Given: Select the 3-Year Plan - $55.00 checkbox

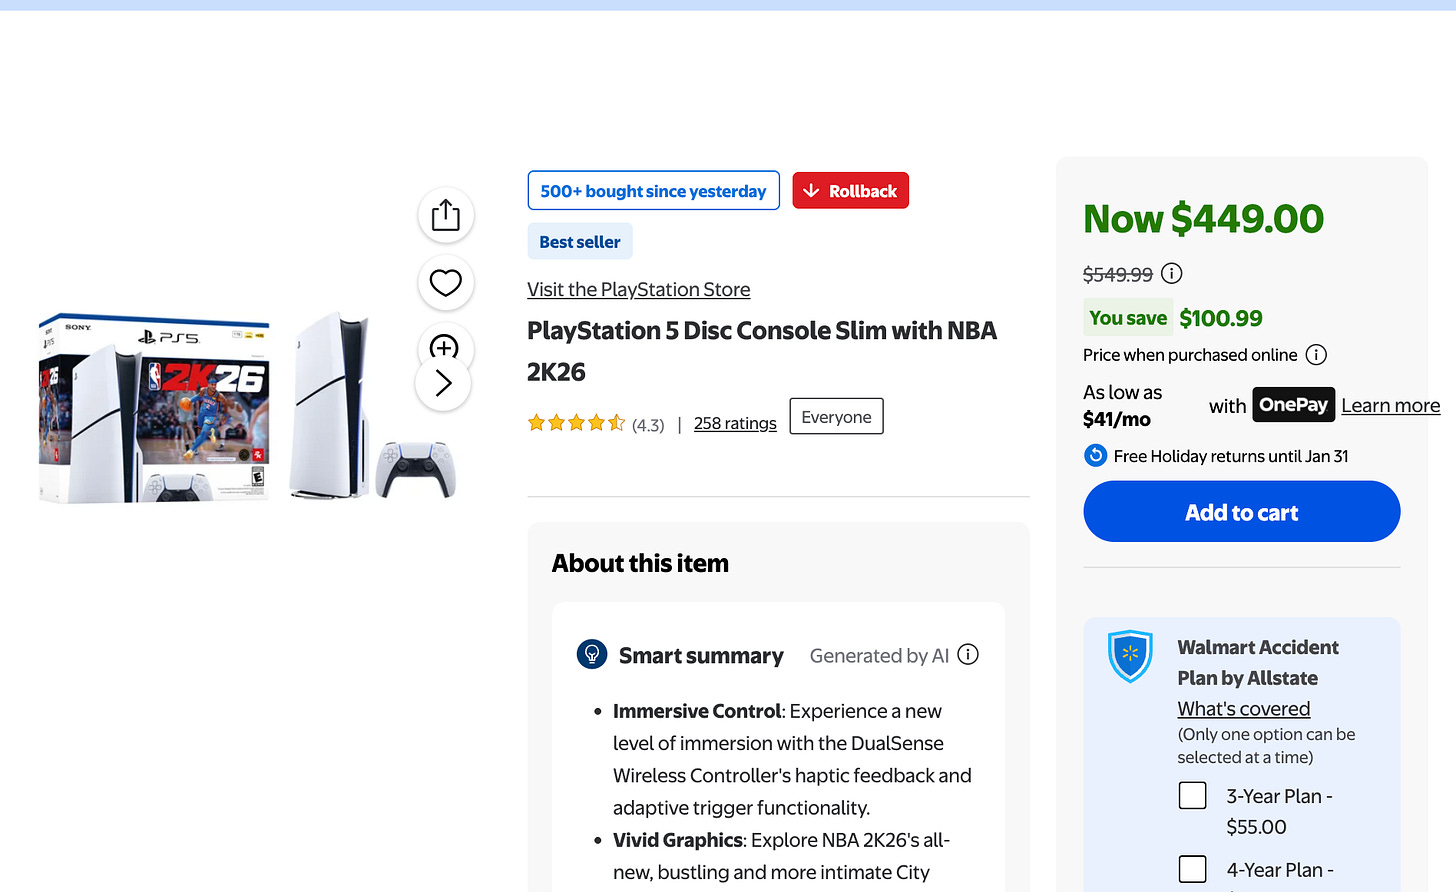Looking at the screenshot, I should [x=1192, y=795].
